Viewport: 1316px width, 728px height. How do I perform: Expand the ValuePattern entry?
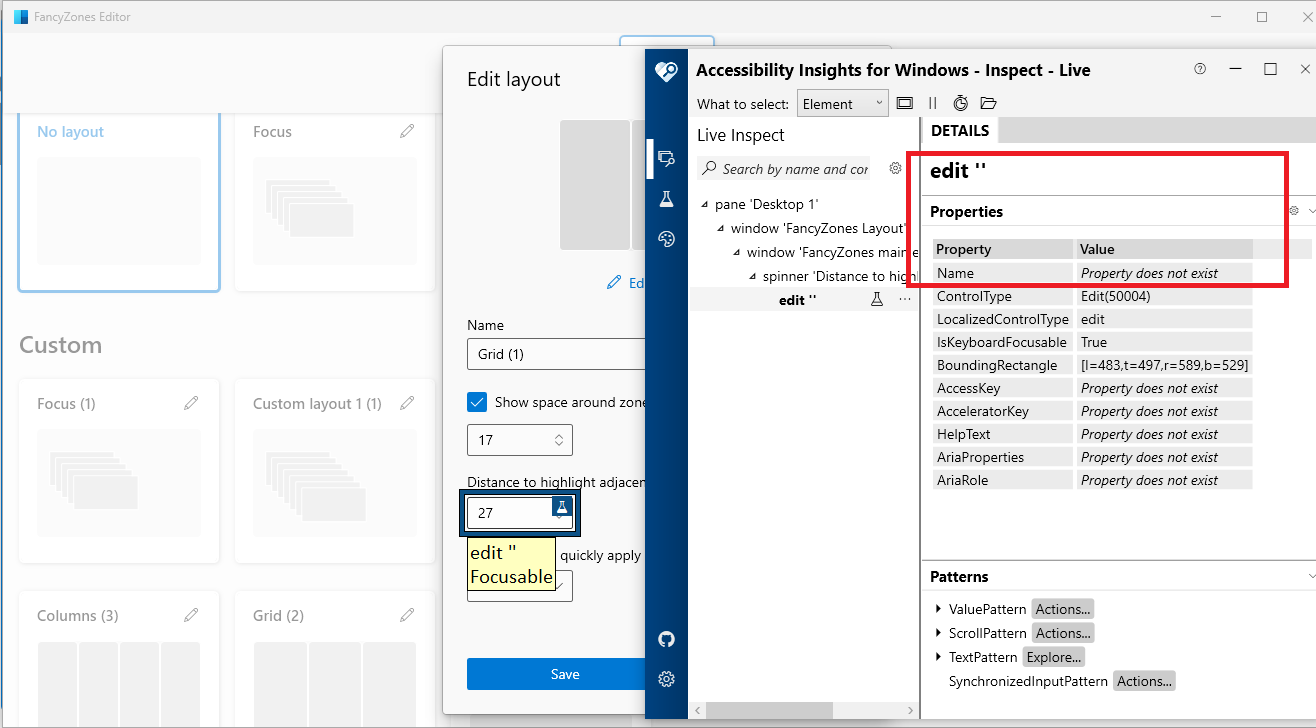938,608
